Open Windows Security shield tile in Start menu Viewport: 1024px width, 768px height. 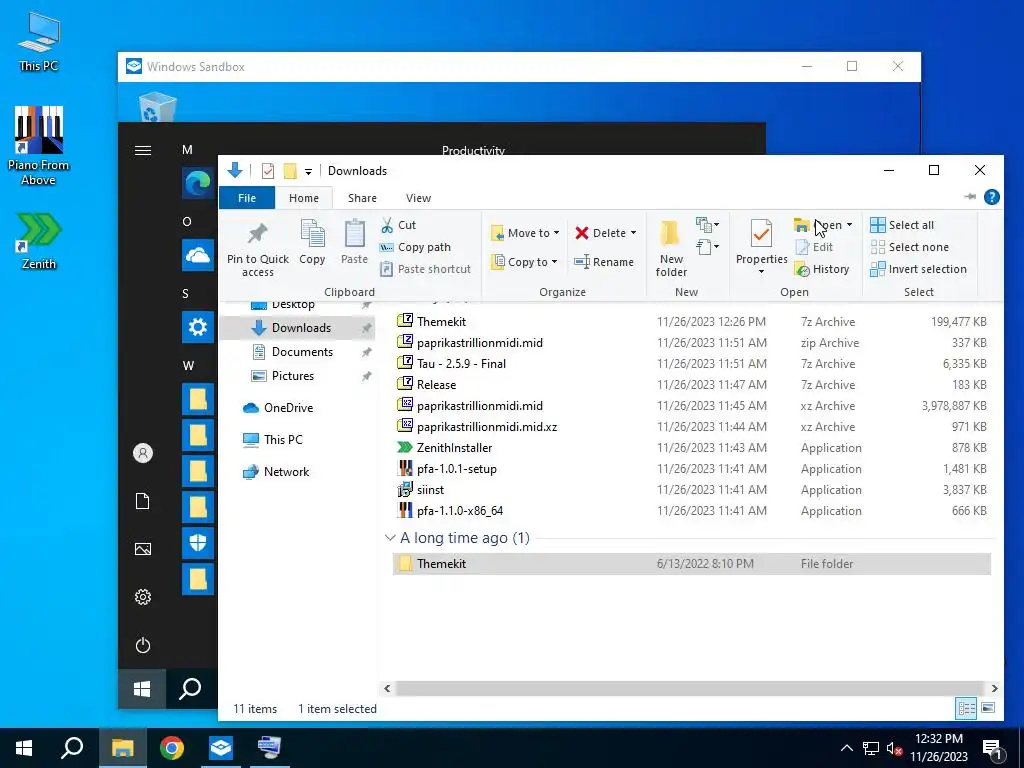(197, 543)
